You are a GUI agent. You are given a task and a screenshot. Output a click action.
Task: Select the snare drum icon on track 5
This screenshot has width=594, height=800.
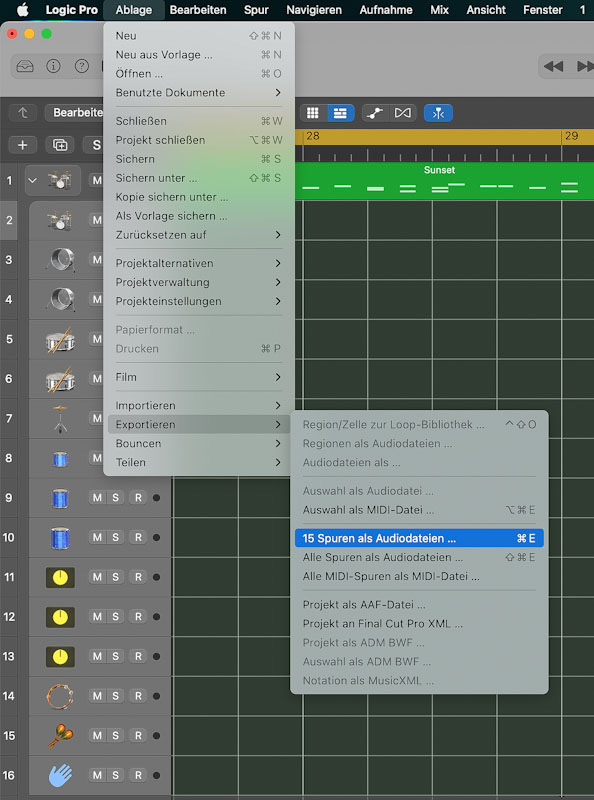click(x=60, y=339)
